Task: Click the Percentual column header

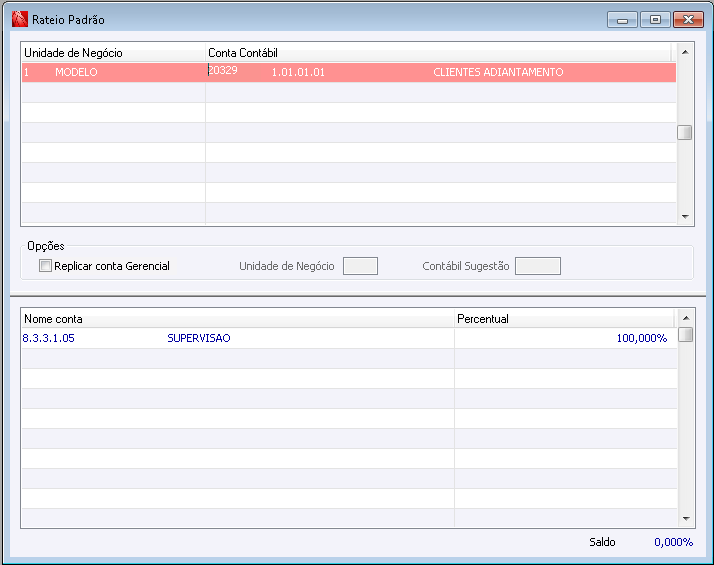Action: (x=564, y=319)
